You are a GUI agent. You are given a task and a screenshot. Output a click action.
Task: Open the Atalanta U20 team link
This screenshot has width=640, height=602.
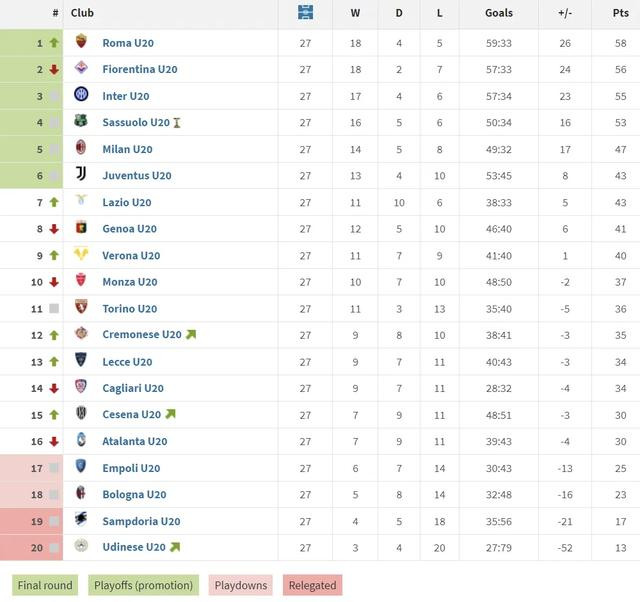(135, 441)
